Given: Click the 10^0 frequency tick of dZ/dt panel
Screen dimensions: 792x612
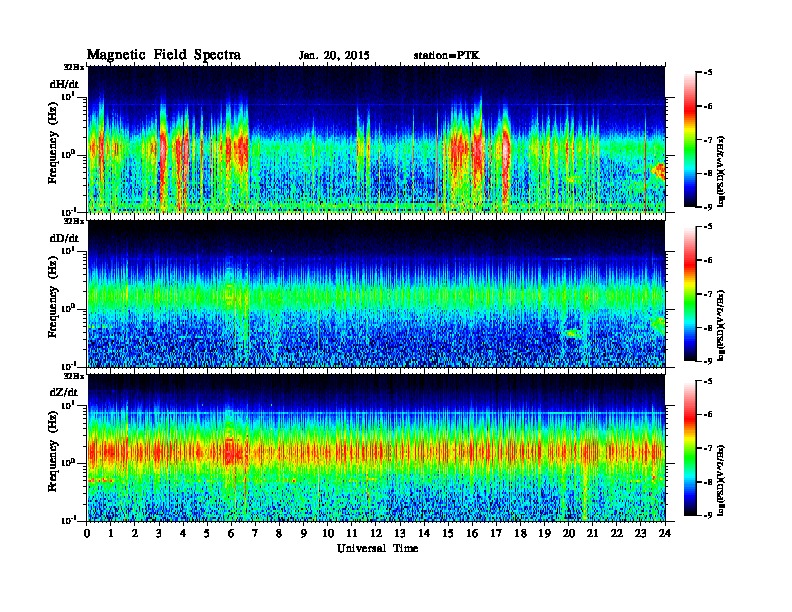Looking at the screenshot, I should (68, 463).
